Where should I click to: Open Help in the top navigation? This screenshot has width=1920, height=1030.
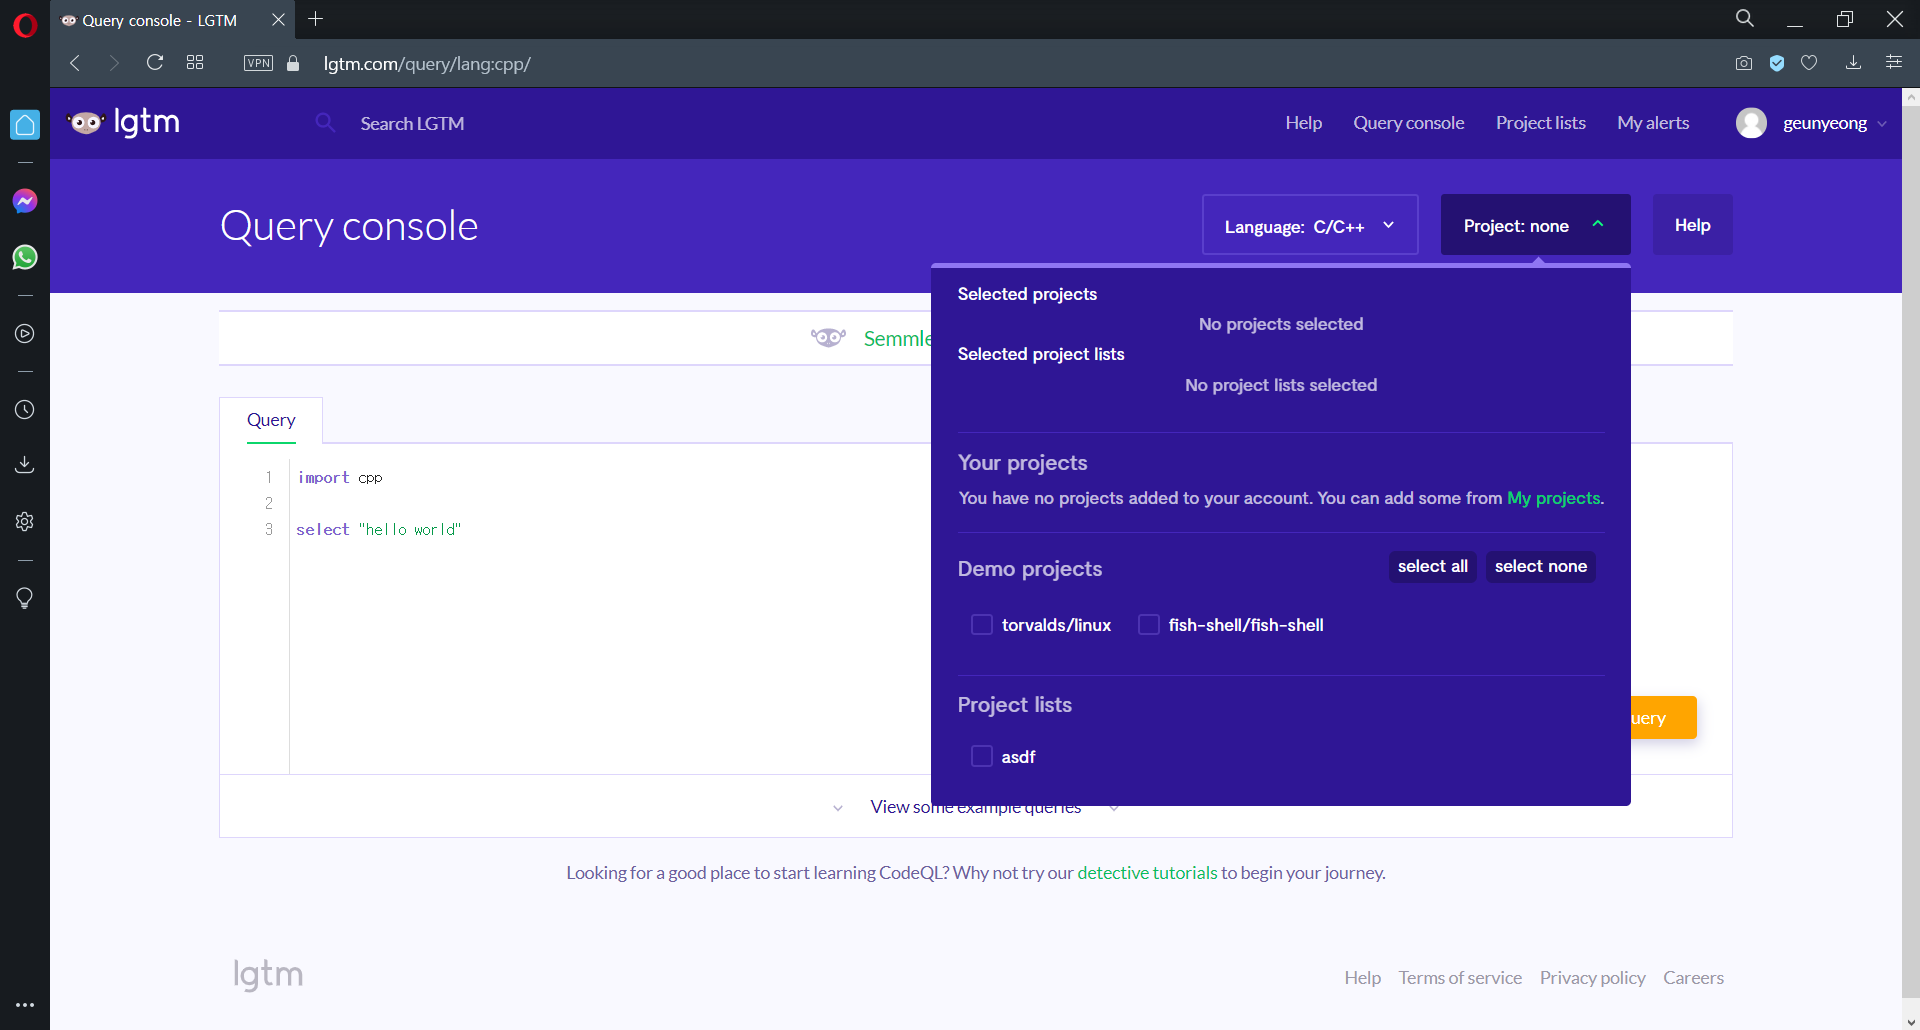coord(1303,123)
